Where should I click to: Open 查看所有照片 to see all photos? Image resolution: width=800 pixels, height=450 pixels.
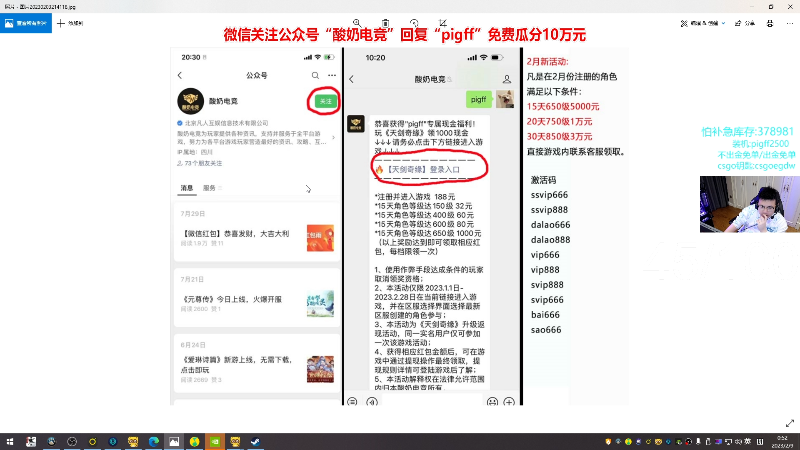26,23
